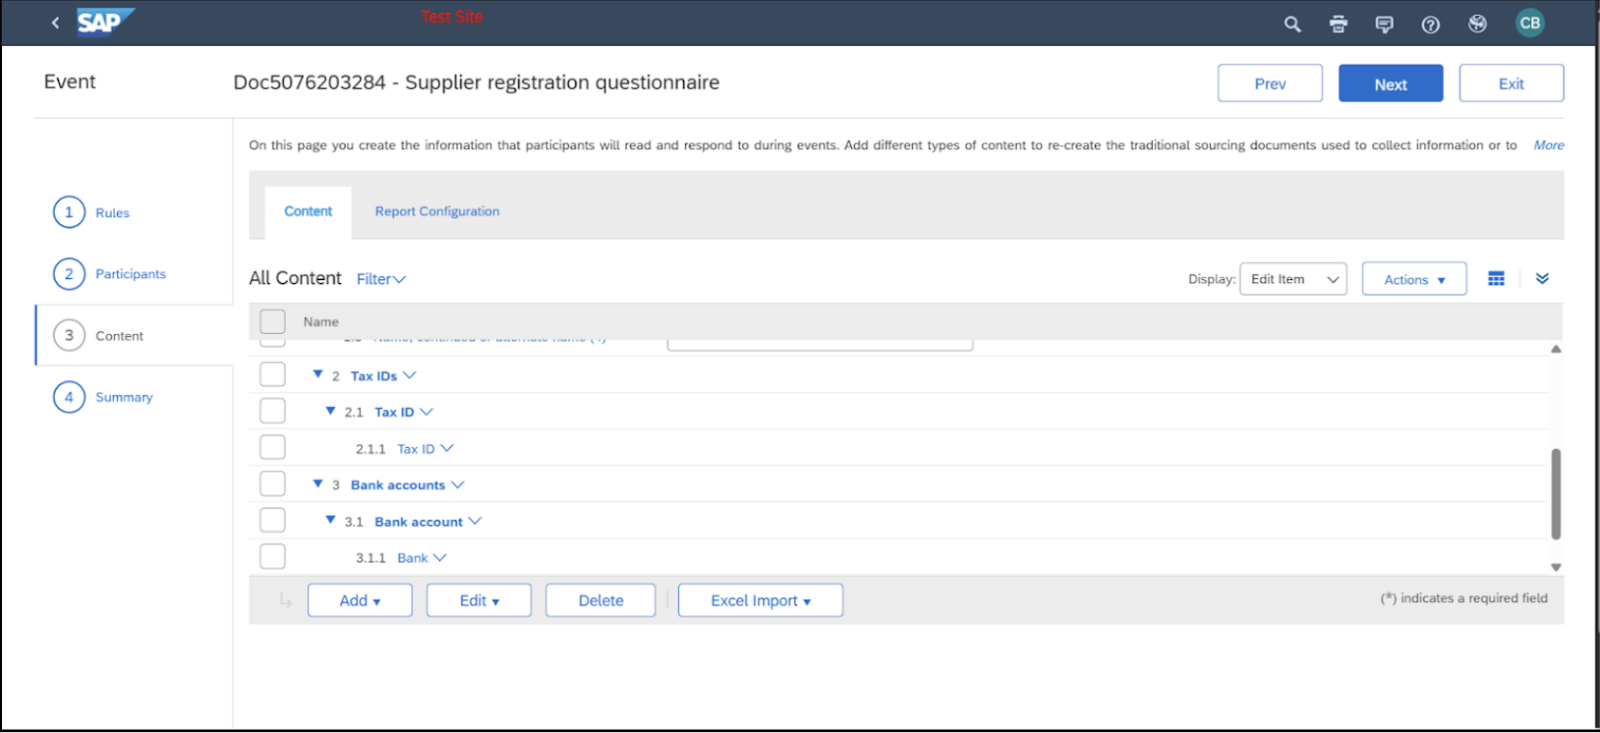Click the Name column header

[x=321, y=322]
